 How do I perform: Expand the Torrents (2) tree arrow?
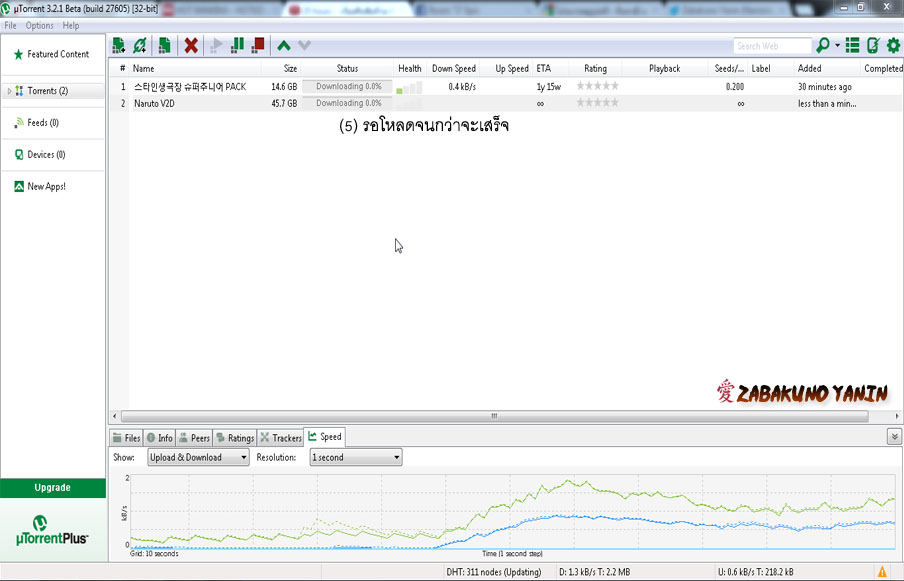pyautogui.click(x=9, y=91)
